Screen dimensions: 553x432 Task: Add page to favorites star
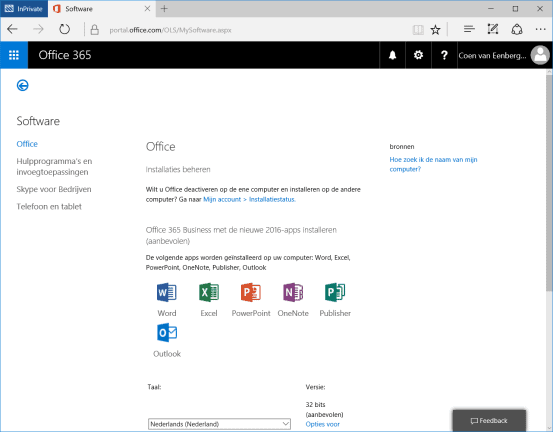coord(436,30)
